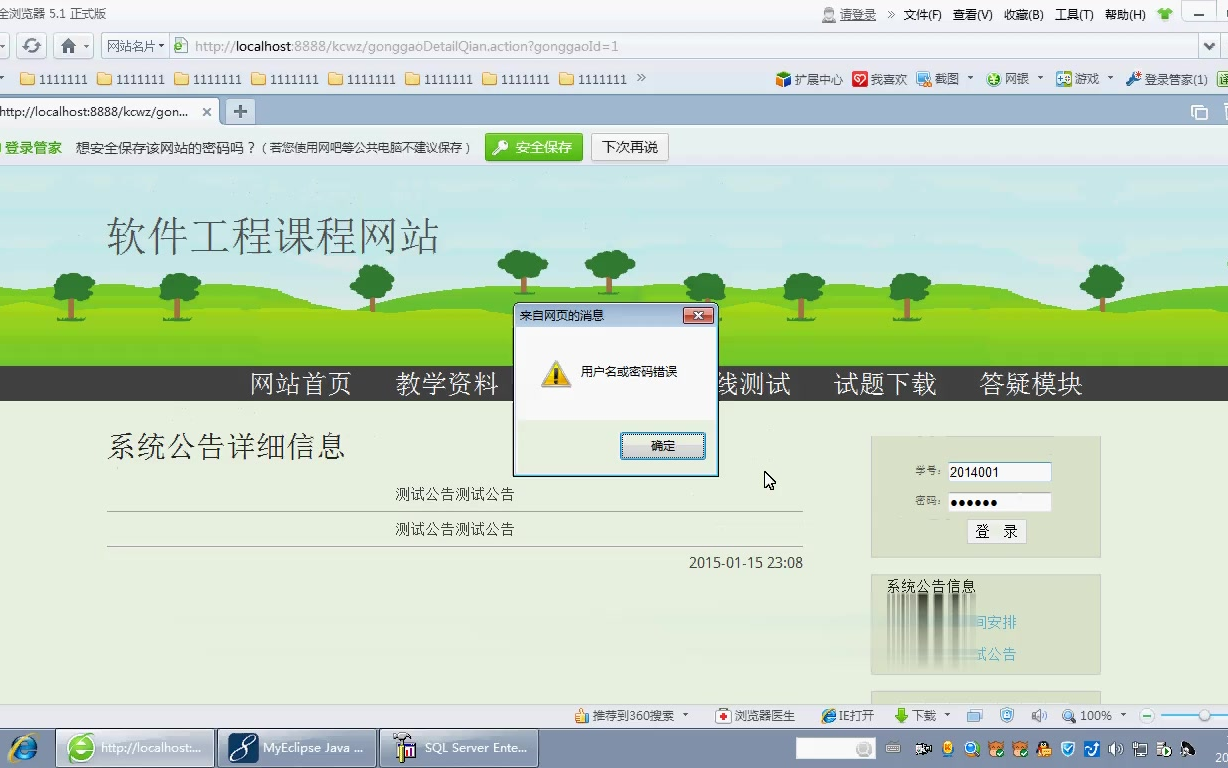Run 浏览器医生 browser doctor
Image resolution: width=1228 pixels, height=768 pixels.
[x=757, y=715]
